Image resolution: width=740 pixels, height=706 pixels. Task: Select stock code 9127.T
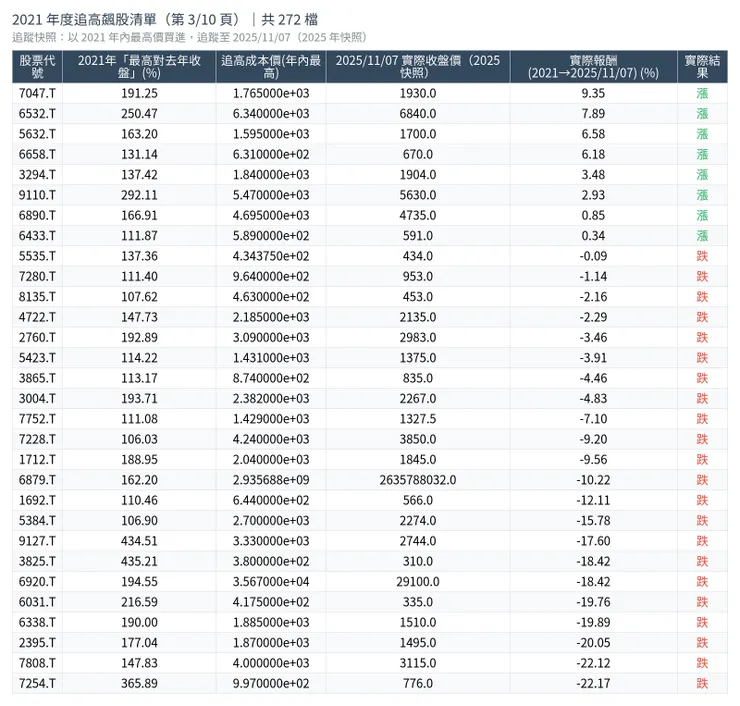click(x=37, y=541)
